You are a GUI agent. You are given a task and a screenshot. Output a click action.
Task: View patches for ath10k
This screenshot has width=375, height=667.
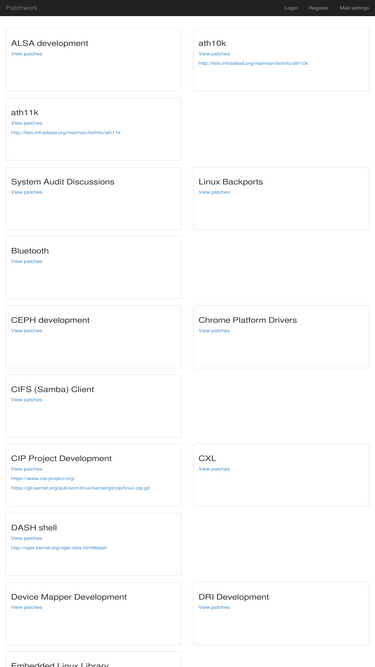point(214,54)
